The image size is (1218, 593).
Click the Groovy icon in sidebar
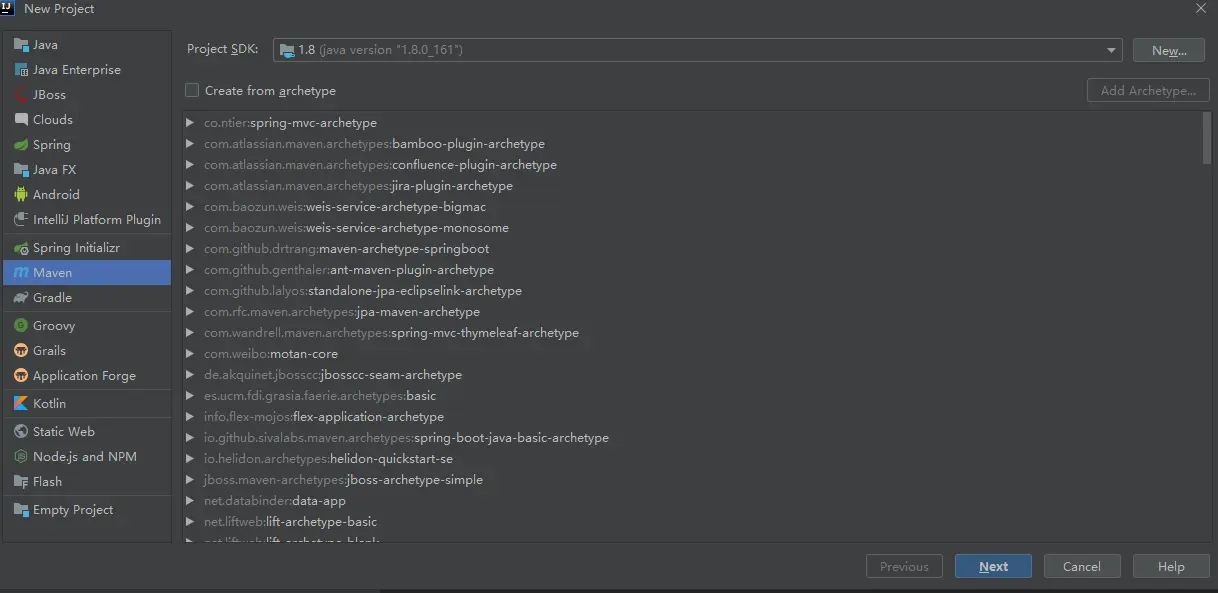click(x=21, y=326)
